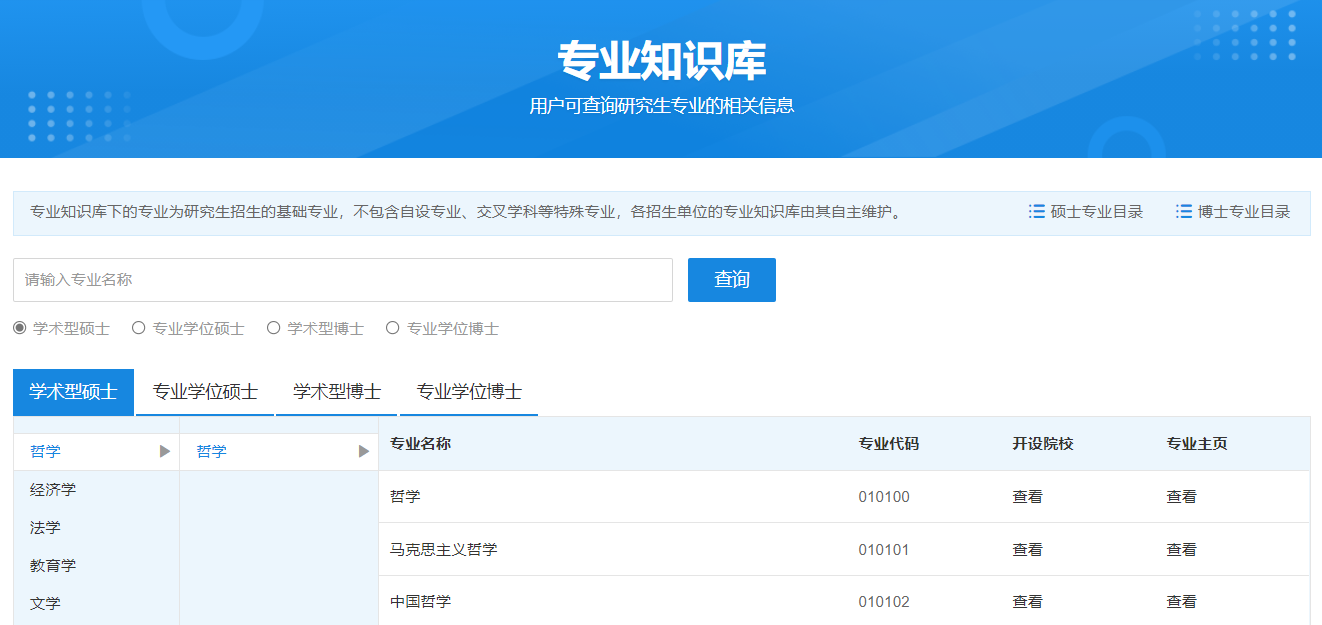
Task: Click the arrow icon next to 哲学 category
Action: (163, 451)
